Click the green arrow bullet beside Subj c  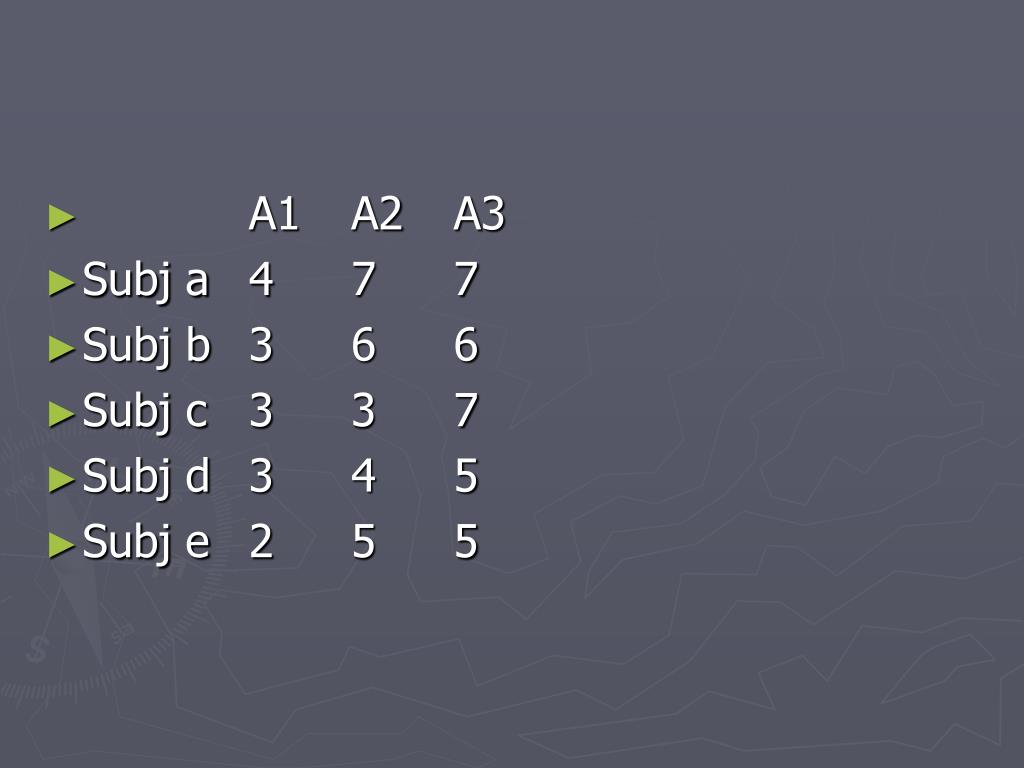62,414
